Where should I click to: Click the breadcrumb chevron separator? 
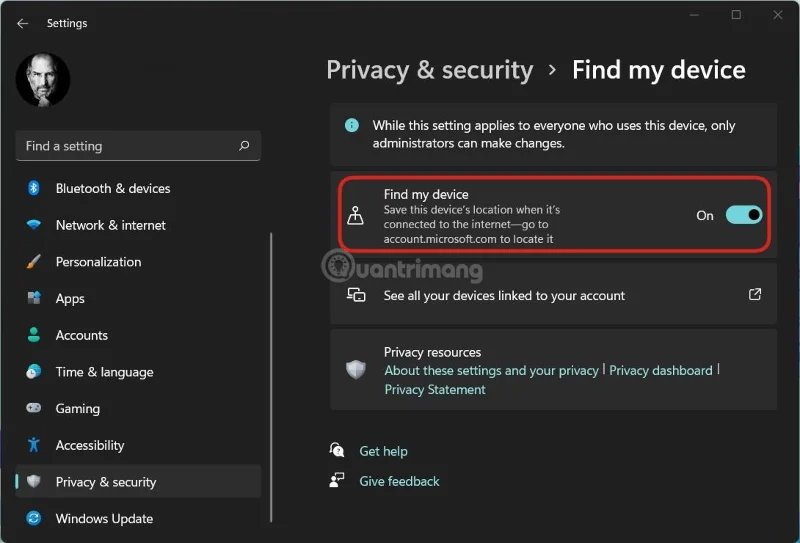(552, 70)
